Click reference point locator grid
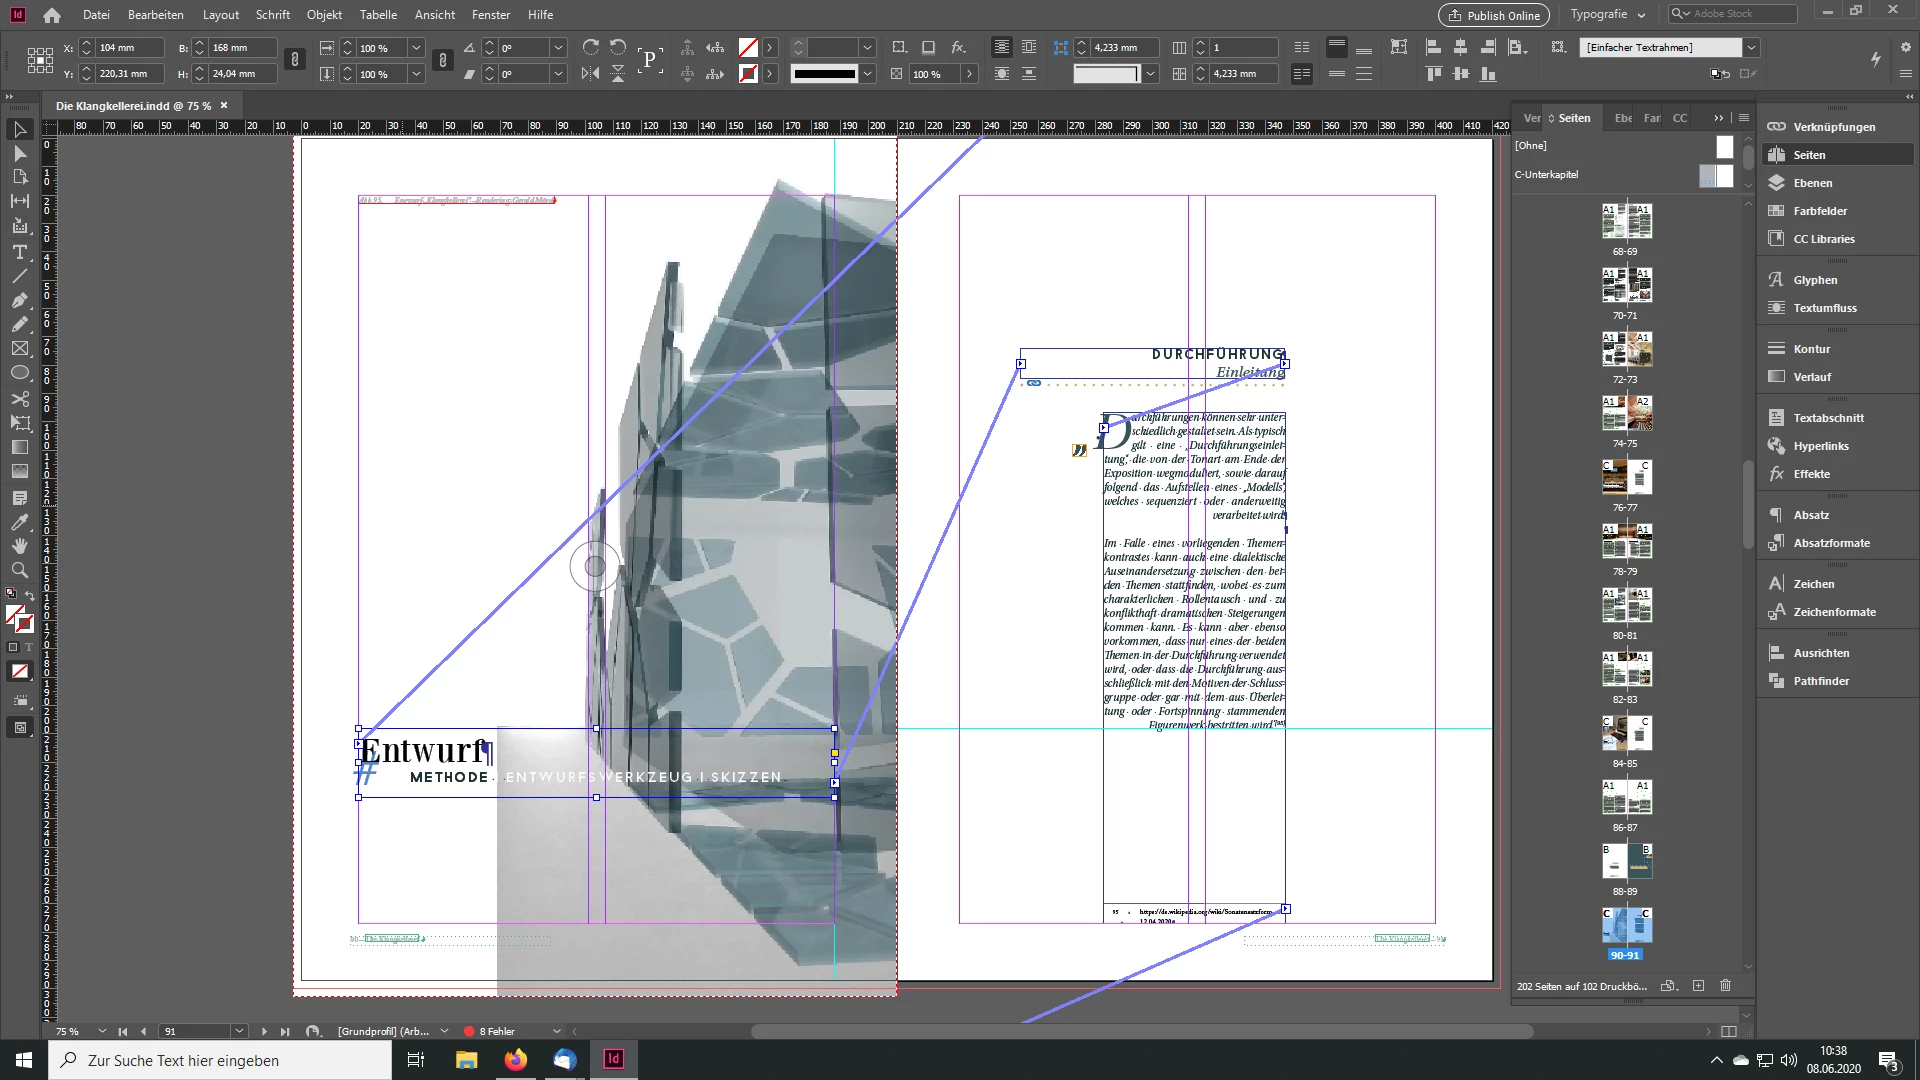The height and width of the screenshot is (1080, 1920). tap(40, 60)
